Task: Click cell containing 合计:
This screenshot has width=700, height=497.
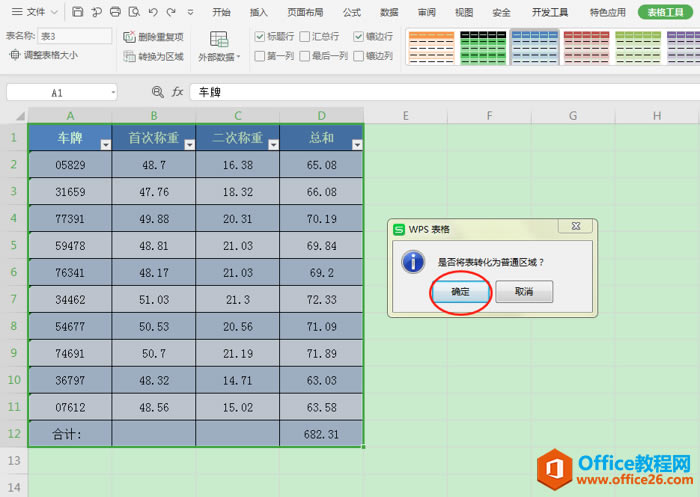Action: click(70, 434)
